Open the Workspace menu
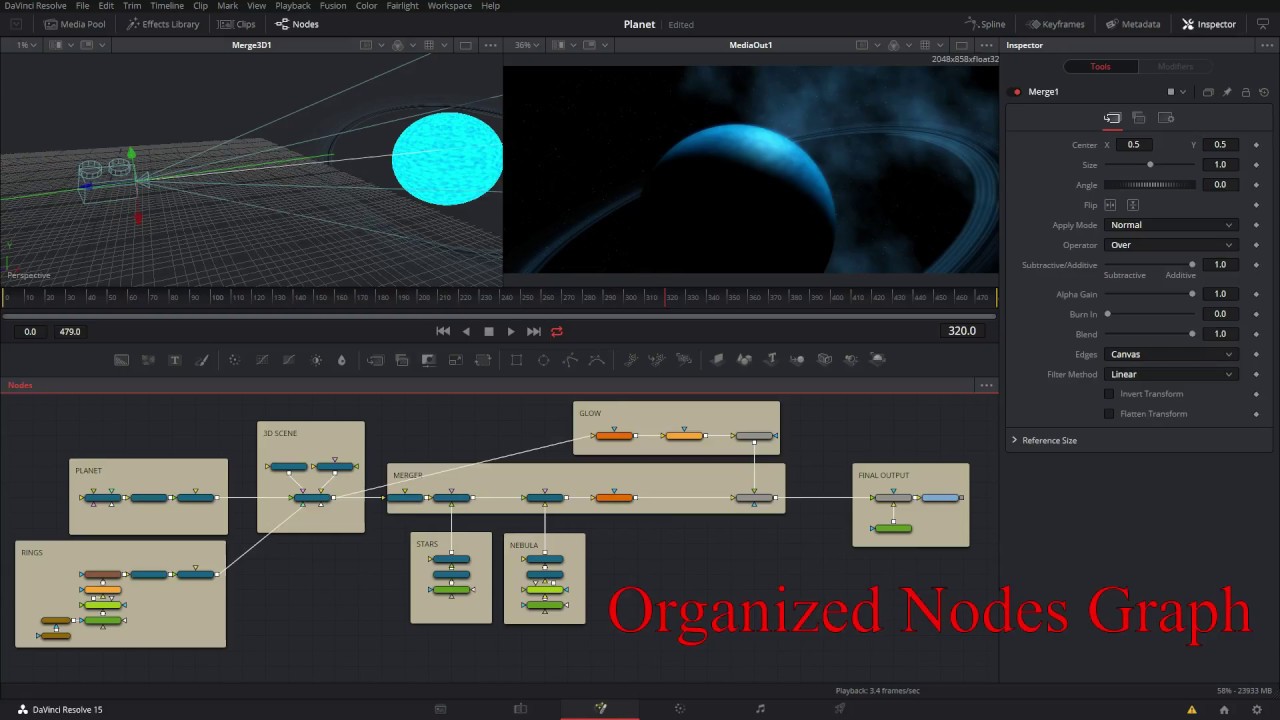 (x=450, y=6)
